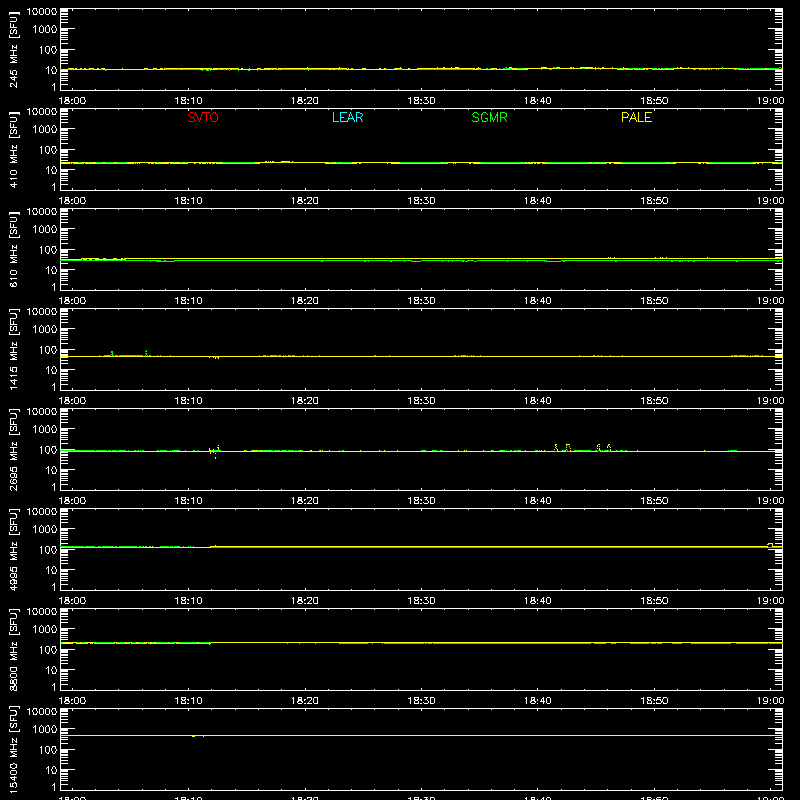Click the yellow PALE station label
The image size is (800, 800).
tap(636, 117)
